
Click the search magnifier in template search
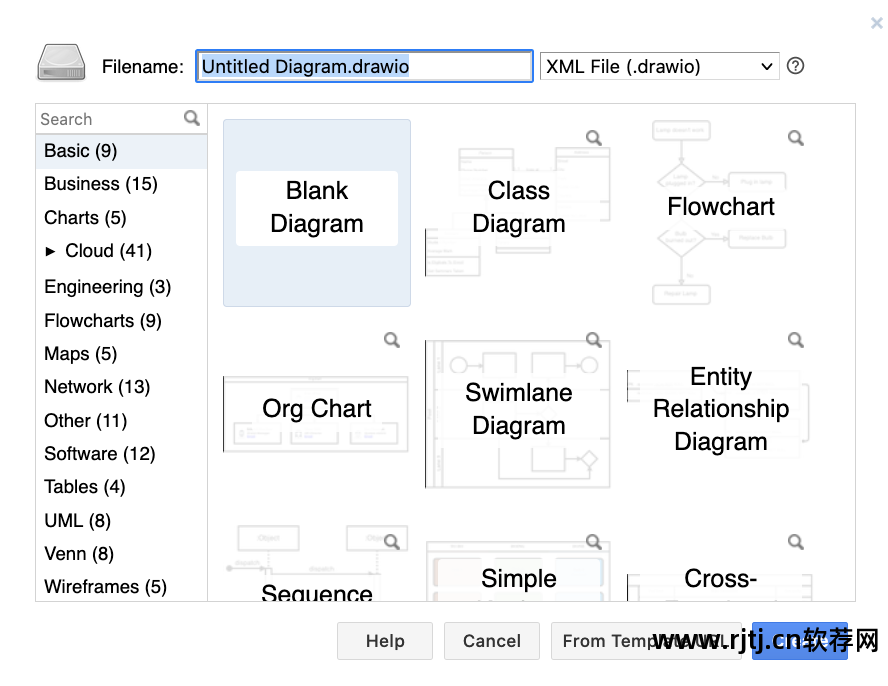coord(192,118)
